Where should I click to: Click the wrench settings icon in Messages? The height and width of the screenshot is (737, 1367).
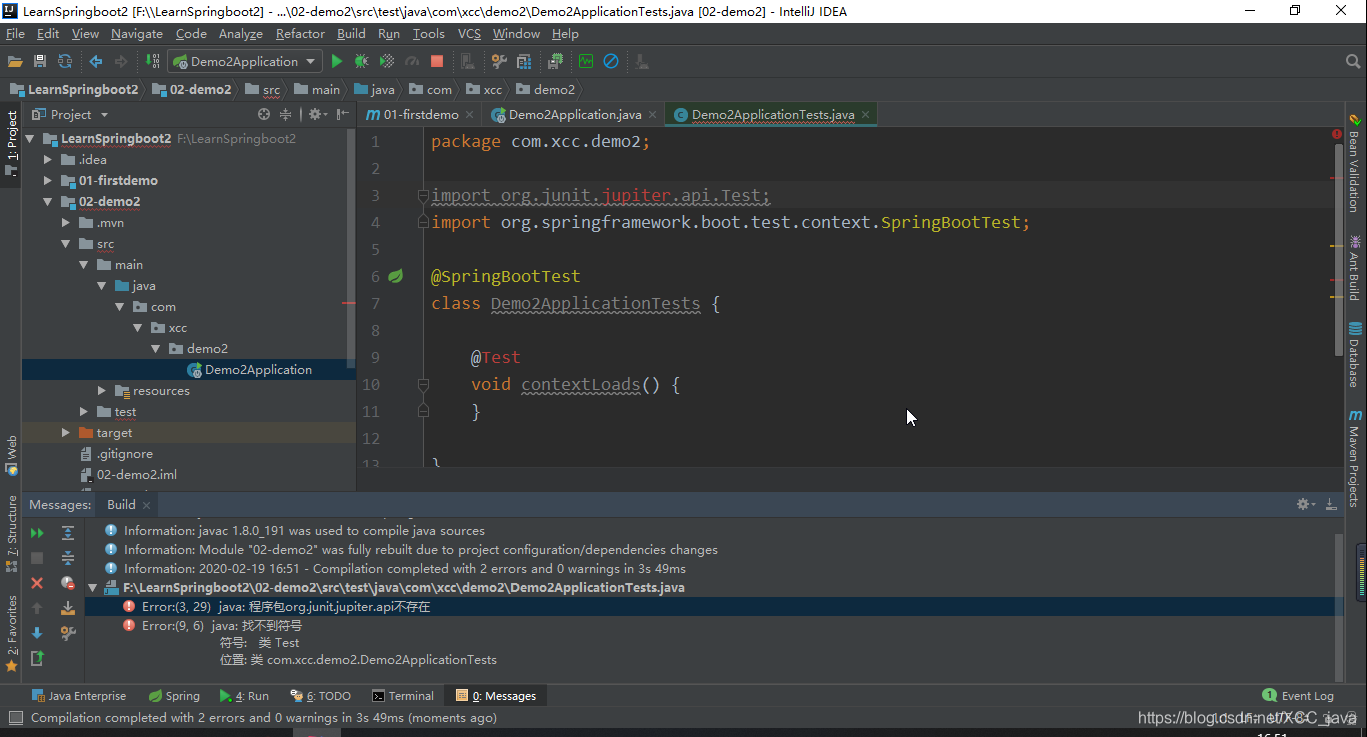coord(68,633)
